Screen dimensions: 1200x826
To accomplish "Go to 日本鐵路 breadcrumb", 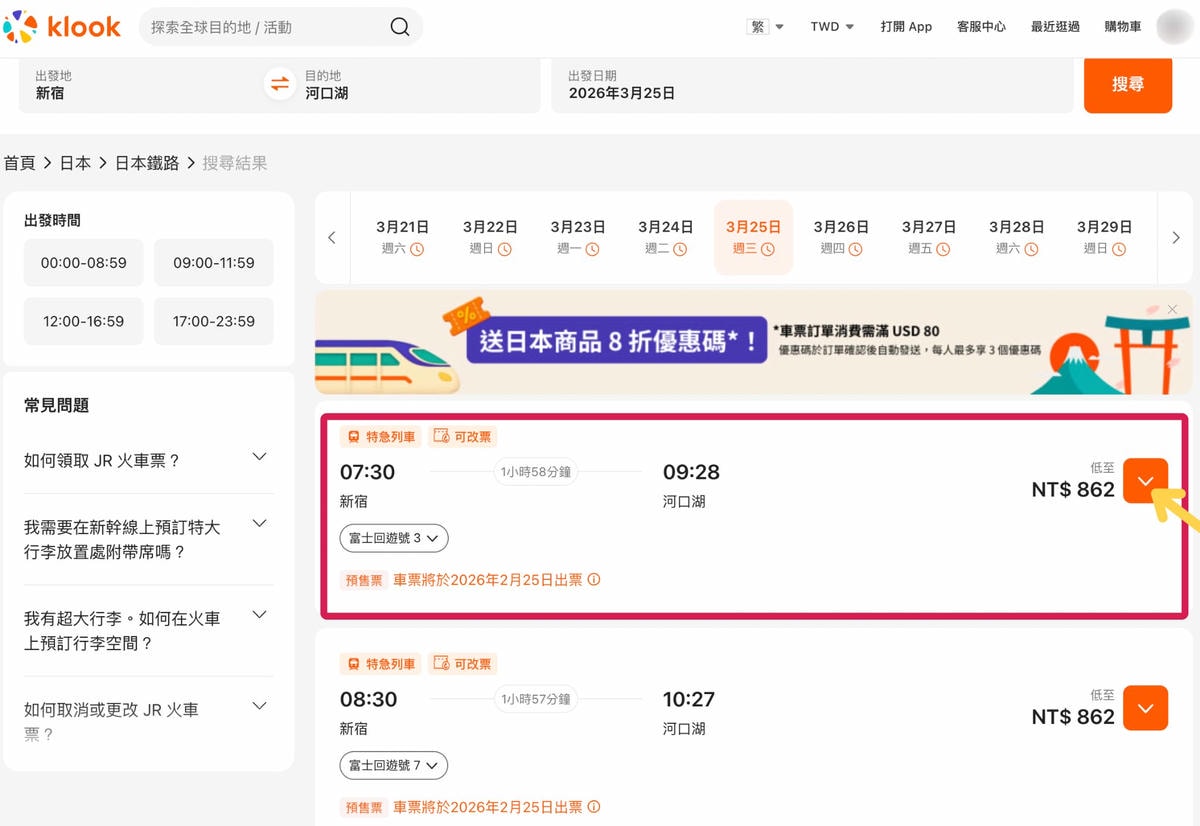I will 147,163.
